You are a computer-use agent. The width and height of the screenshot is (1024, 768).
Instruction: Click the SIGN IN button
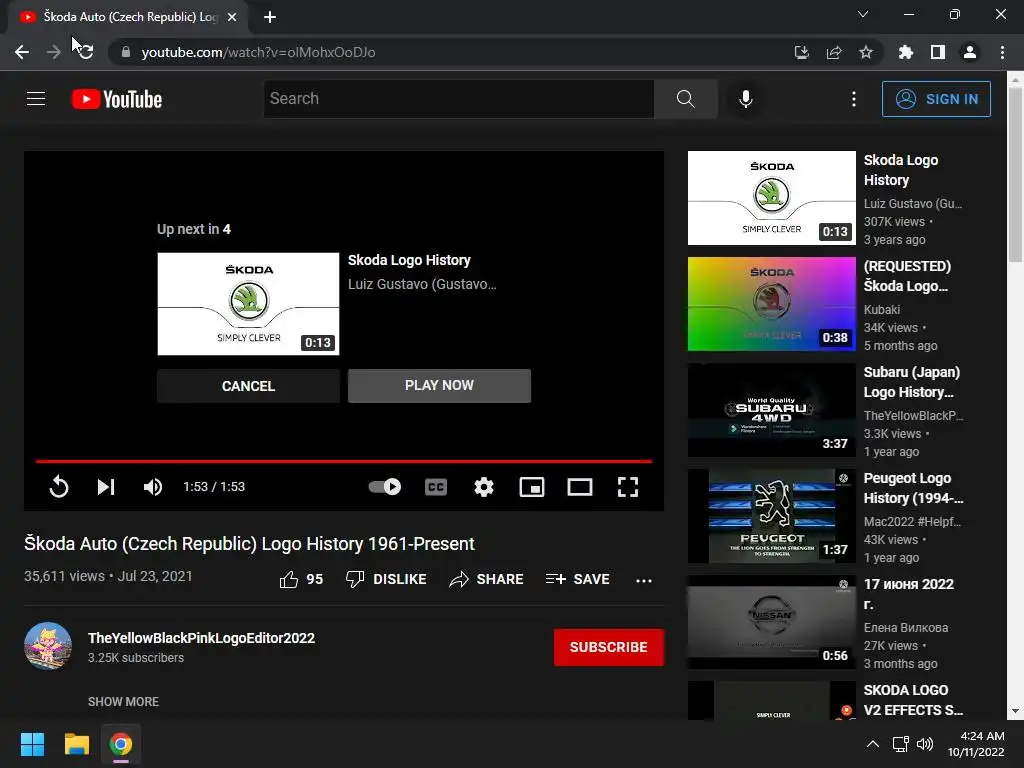point(936,99)
